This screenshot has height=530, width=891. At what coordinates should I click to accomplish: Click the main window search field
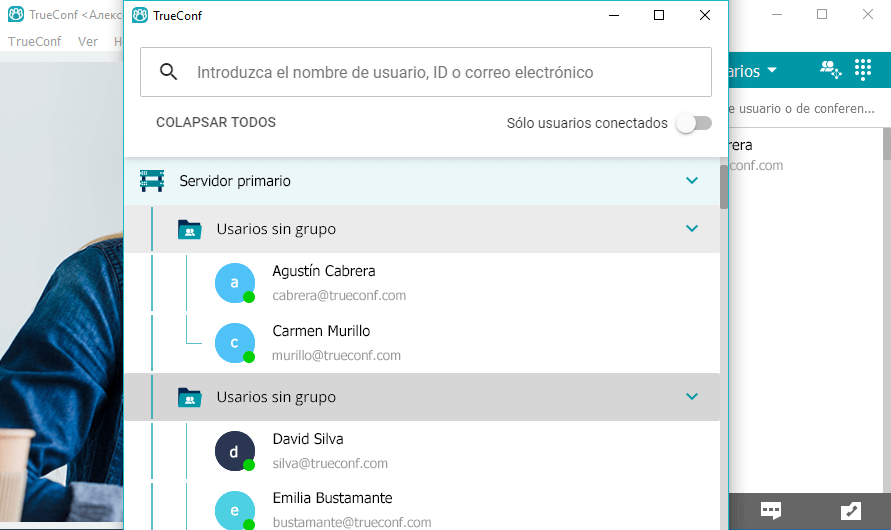pyautogui.click(x=805, y=108)
